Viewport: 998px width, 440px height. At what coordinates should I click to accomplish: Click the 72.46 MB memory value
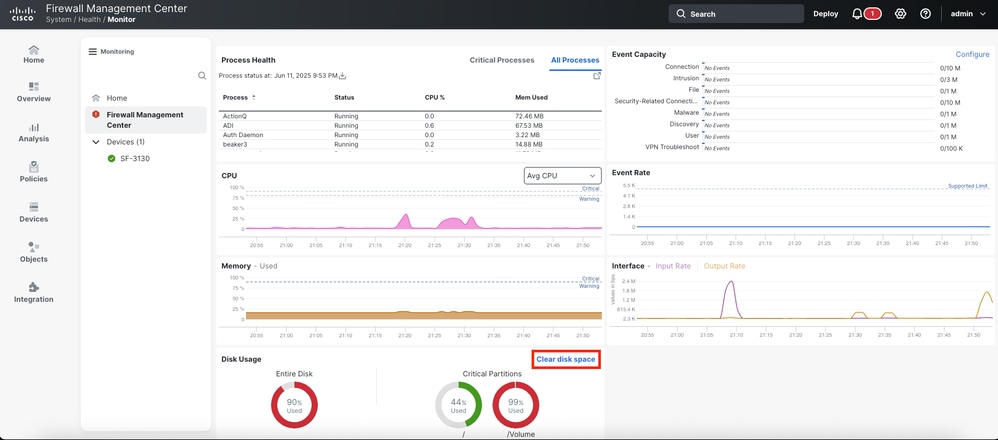click(x=528, y=117)
